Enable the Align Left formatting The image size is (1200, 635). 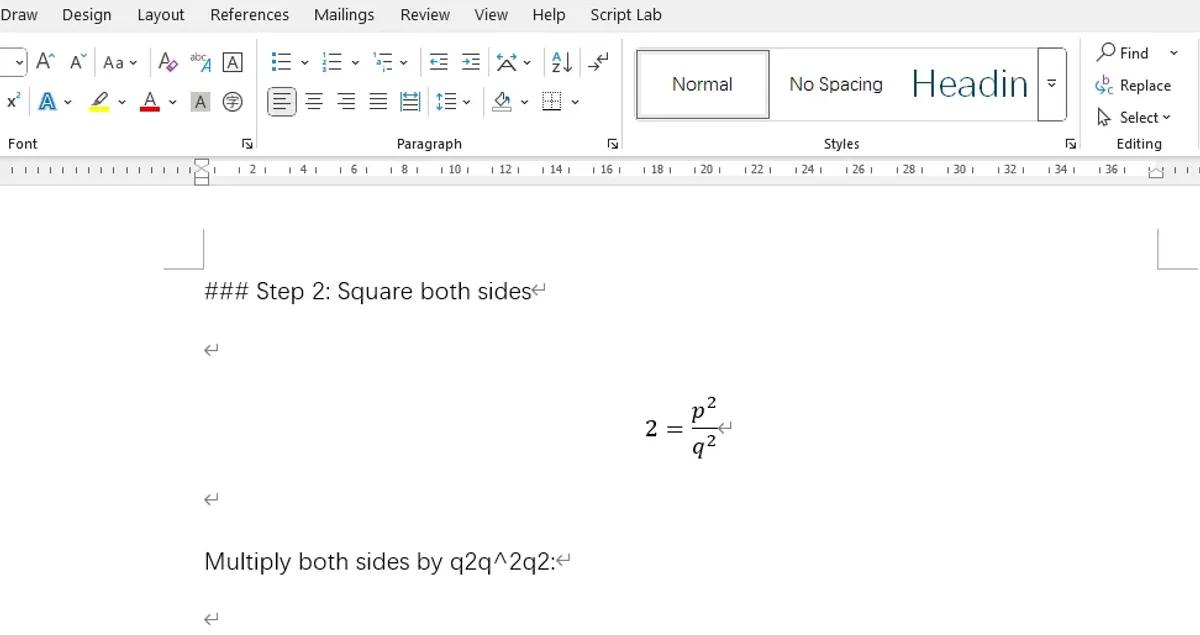[281, 101]
